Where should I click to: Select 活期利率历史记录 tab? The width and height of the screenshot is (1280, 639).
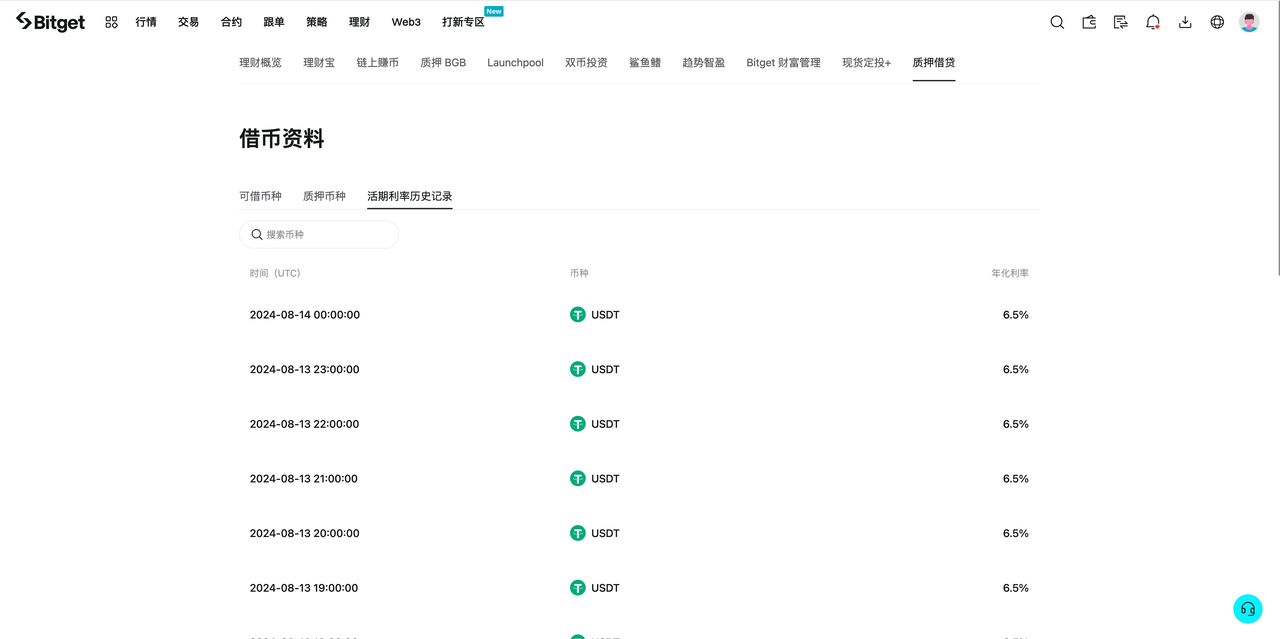click(410, 196)
